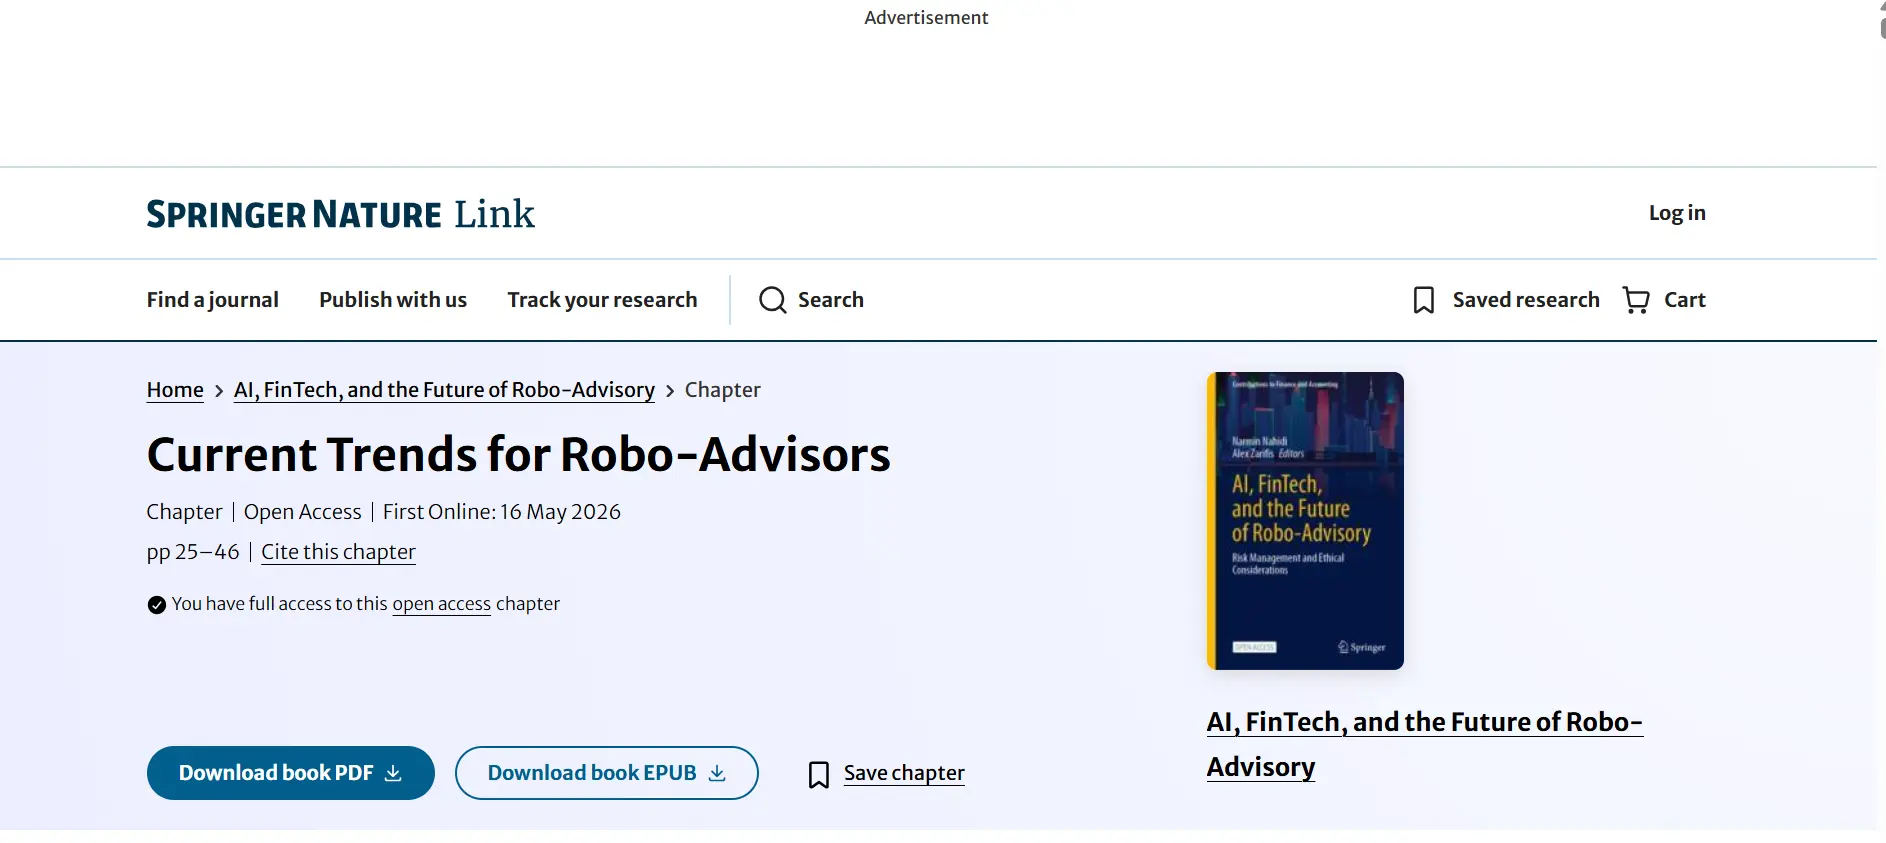Click Cite this chapter link
Image resolution: width=1886 pixels, height=843 pixels.
[338, 552]
